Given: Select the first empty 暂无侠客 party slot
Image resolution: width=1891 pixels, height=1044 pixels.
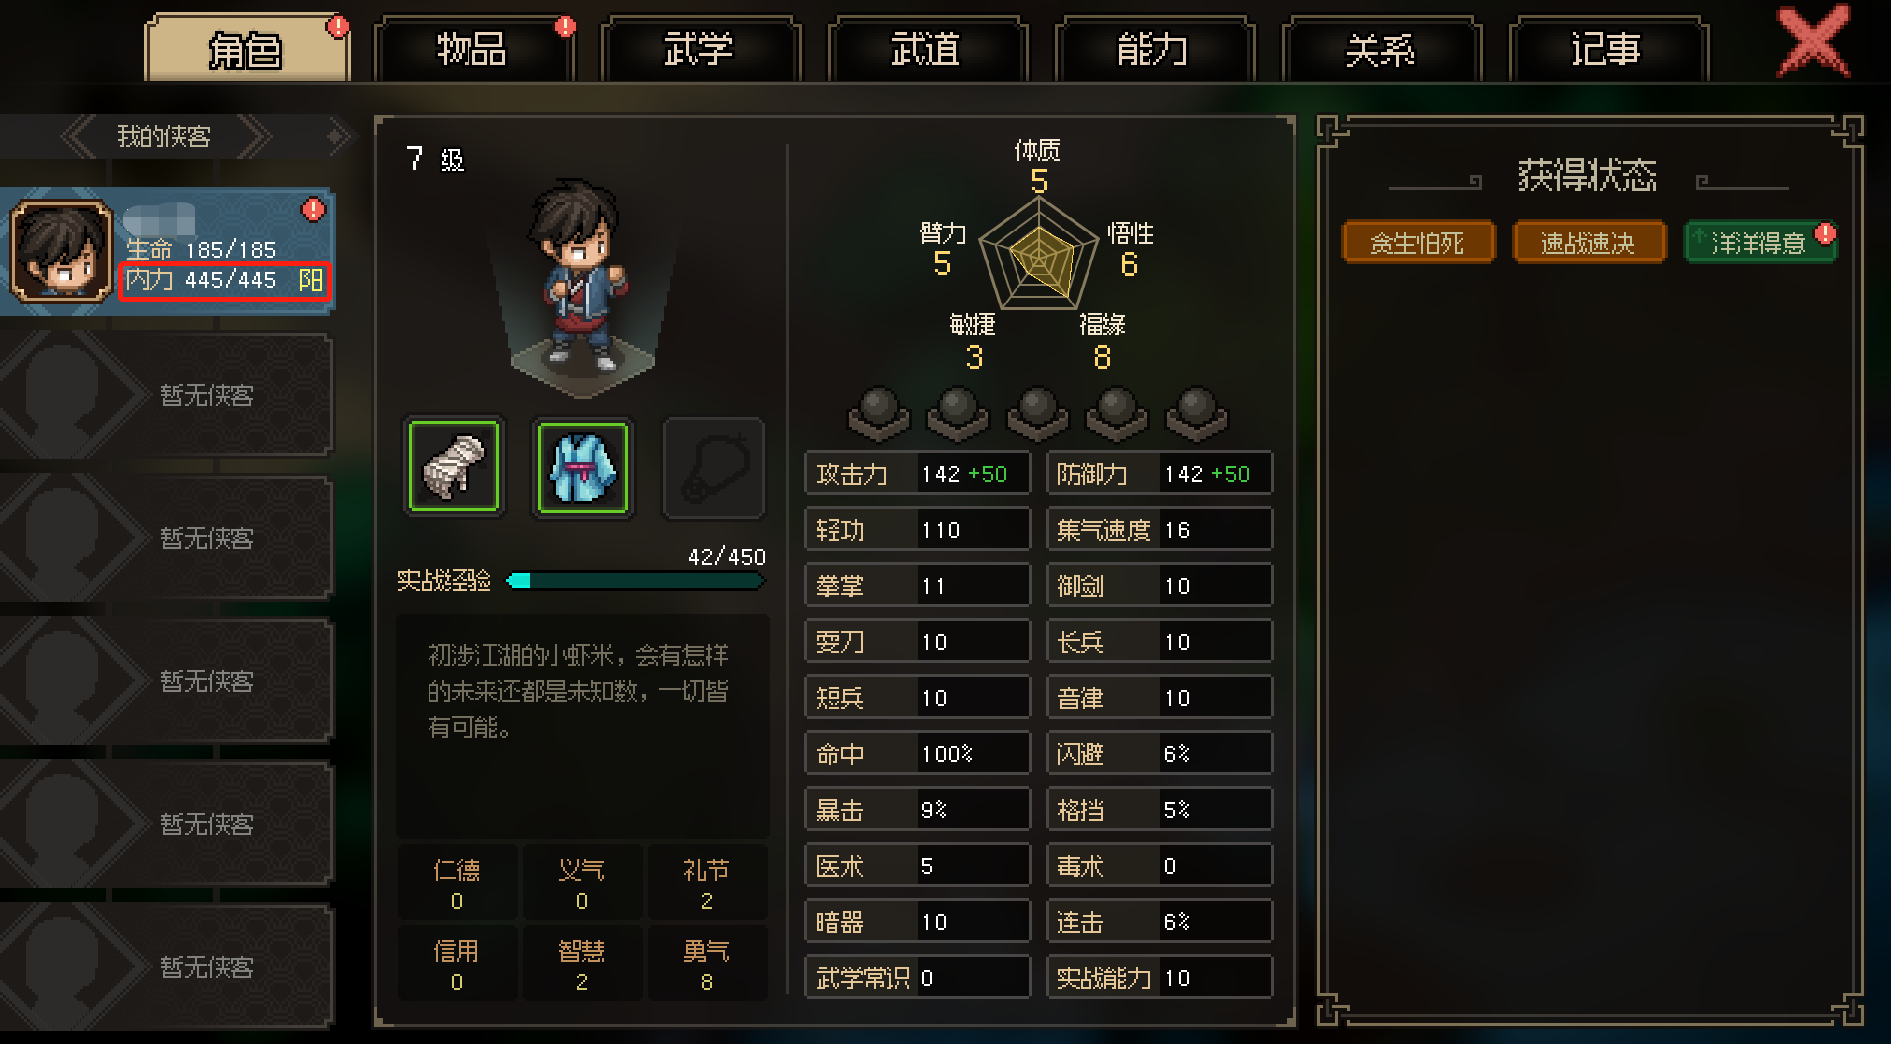Looking at the screenshot, I should [x=166, y=395].
